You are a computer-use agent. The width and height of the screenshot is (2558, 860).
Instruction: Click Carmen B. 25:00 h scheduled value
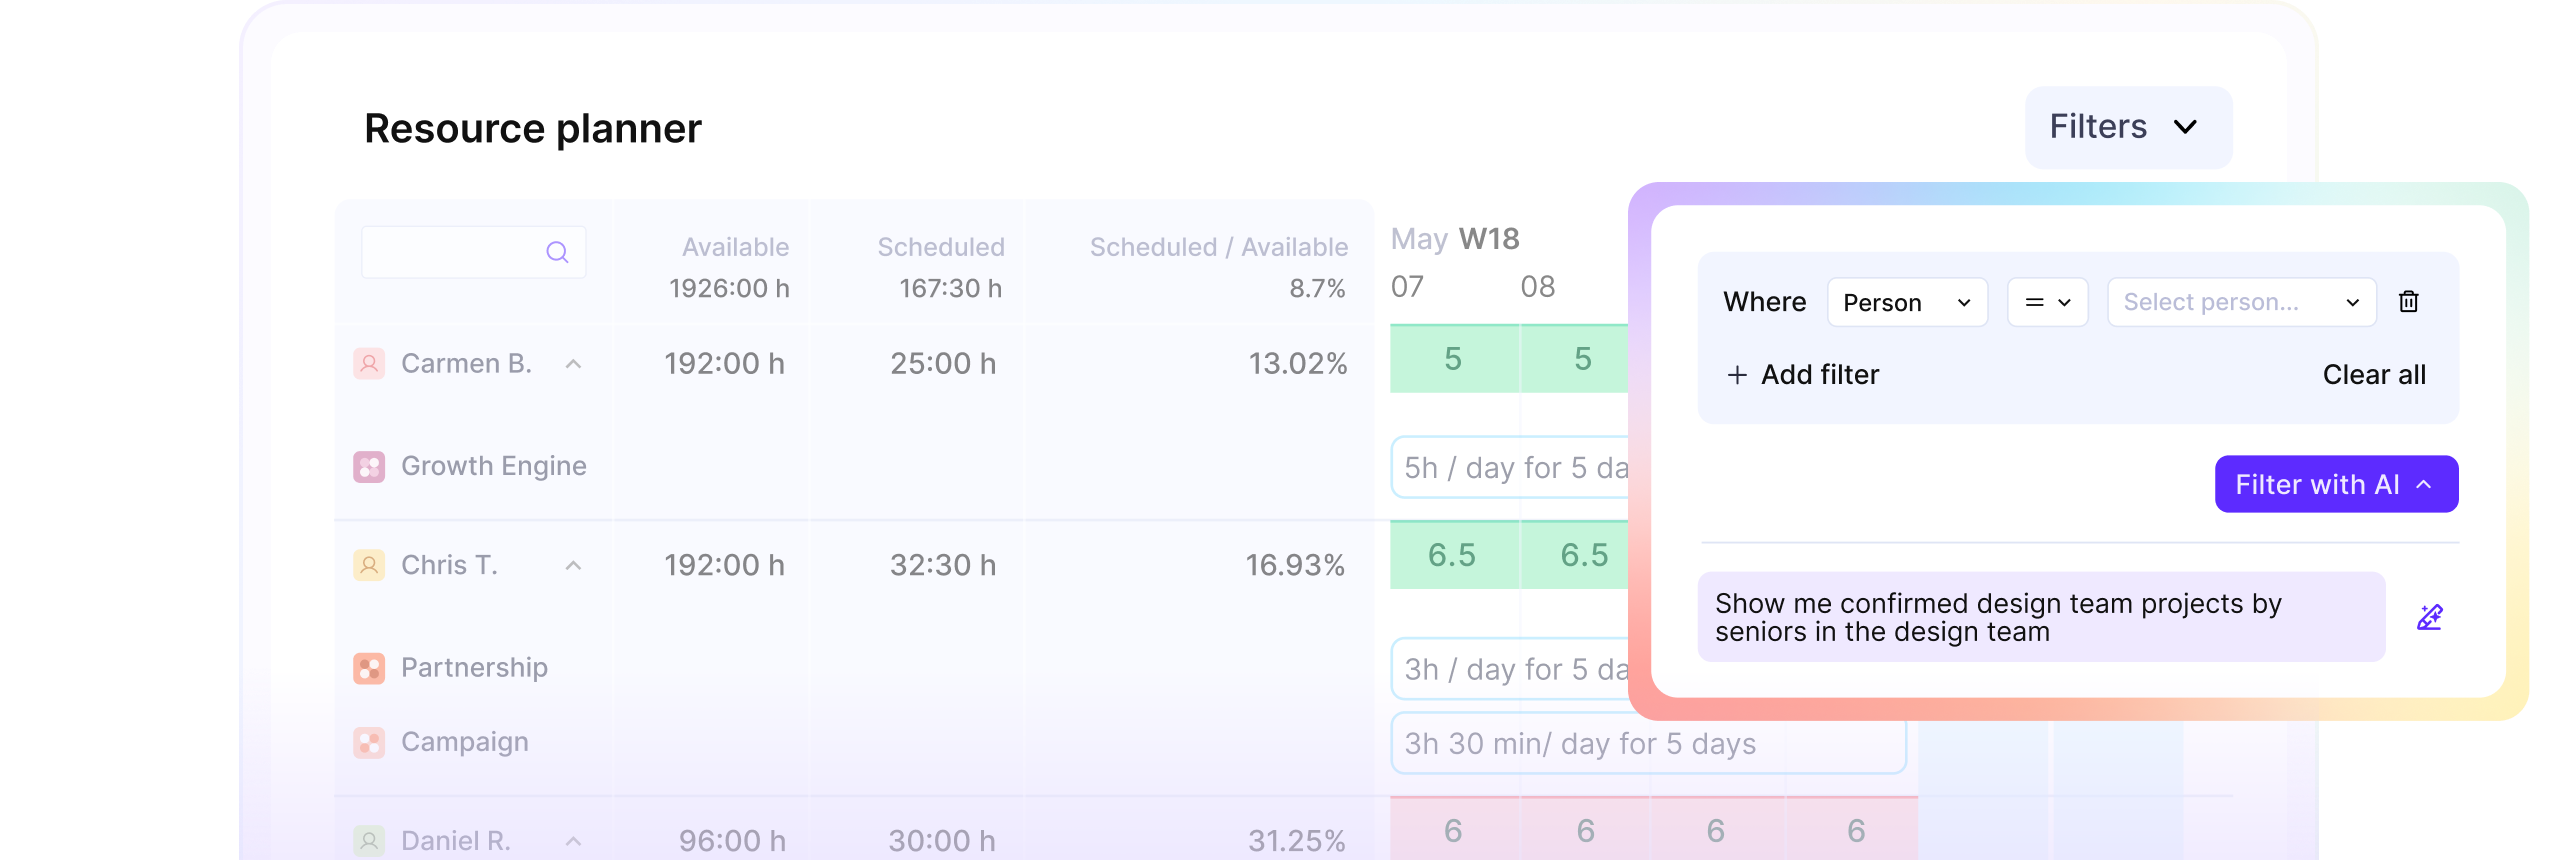pos(943,363)
